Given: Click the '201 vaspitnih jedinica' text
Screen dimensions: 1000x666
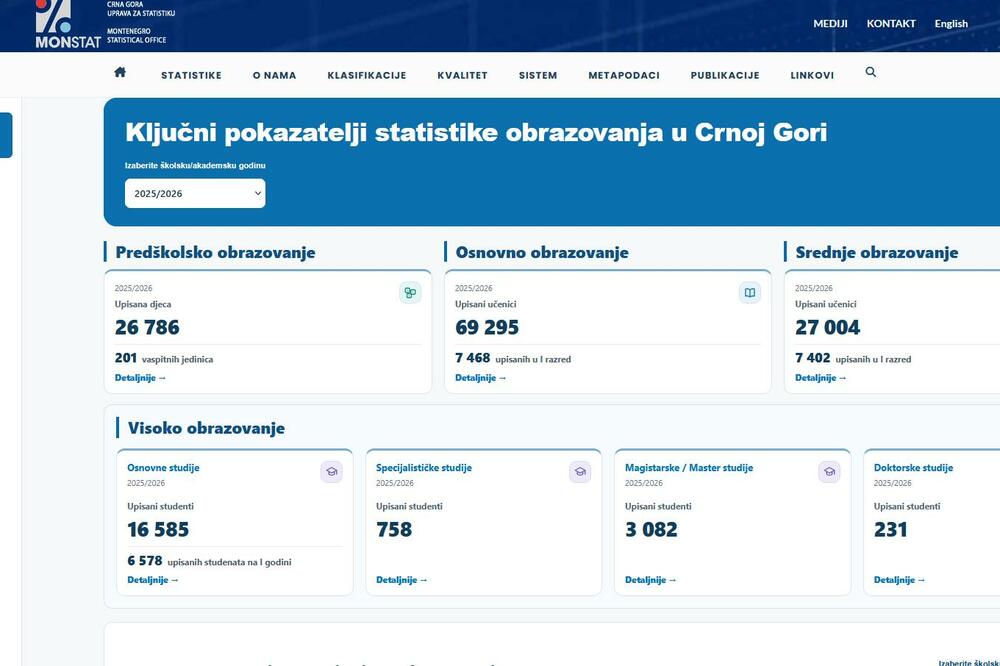Looking at the screenshot, I should [164, 359].
